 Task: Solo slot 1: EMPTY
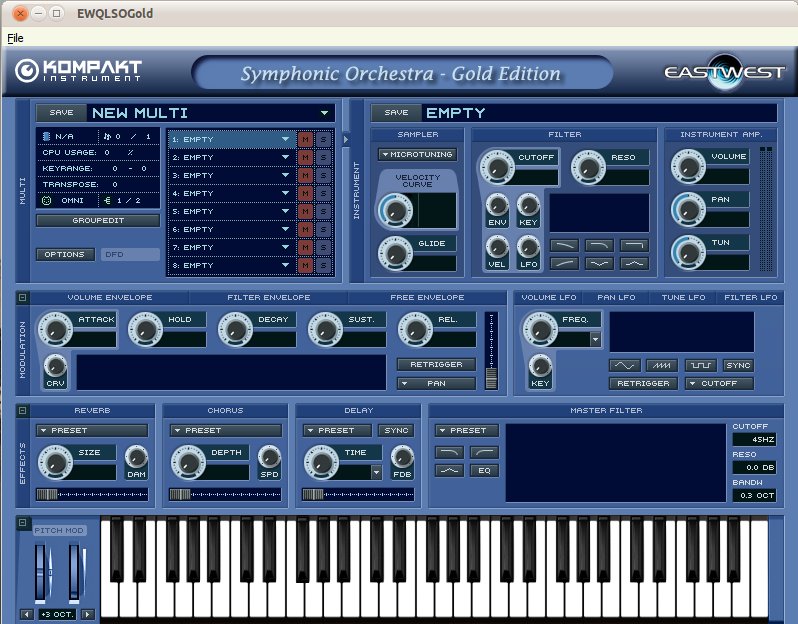323,139
